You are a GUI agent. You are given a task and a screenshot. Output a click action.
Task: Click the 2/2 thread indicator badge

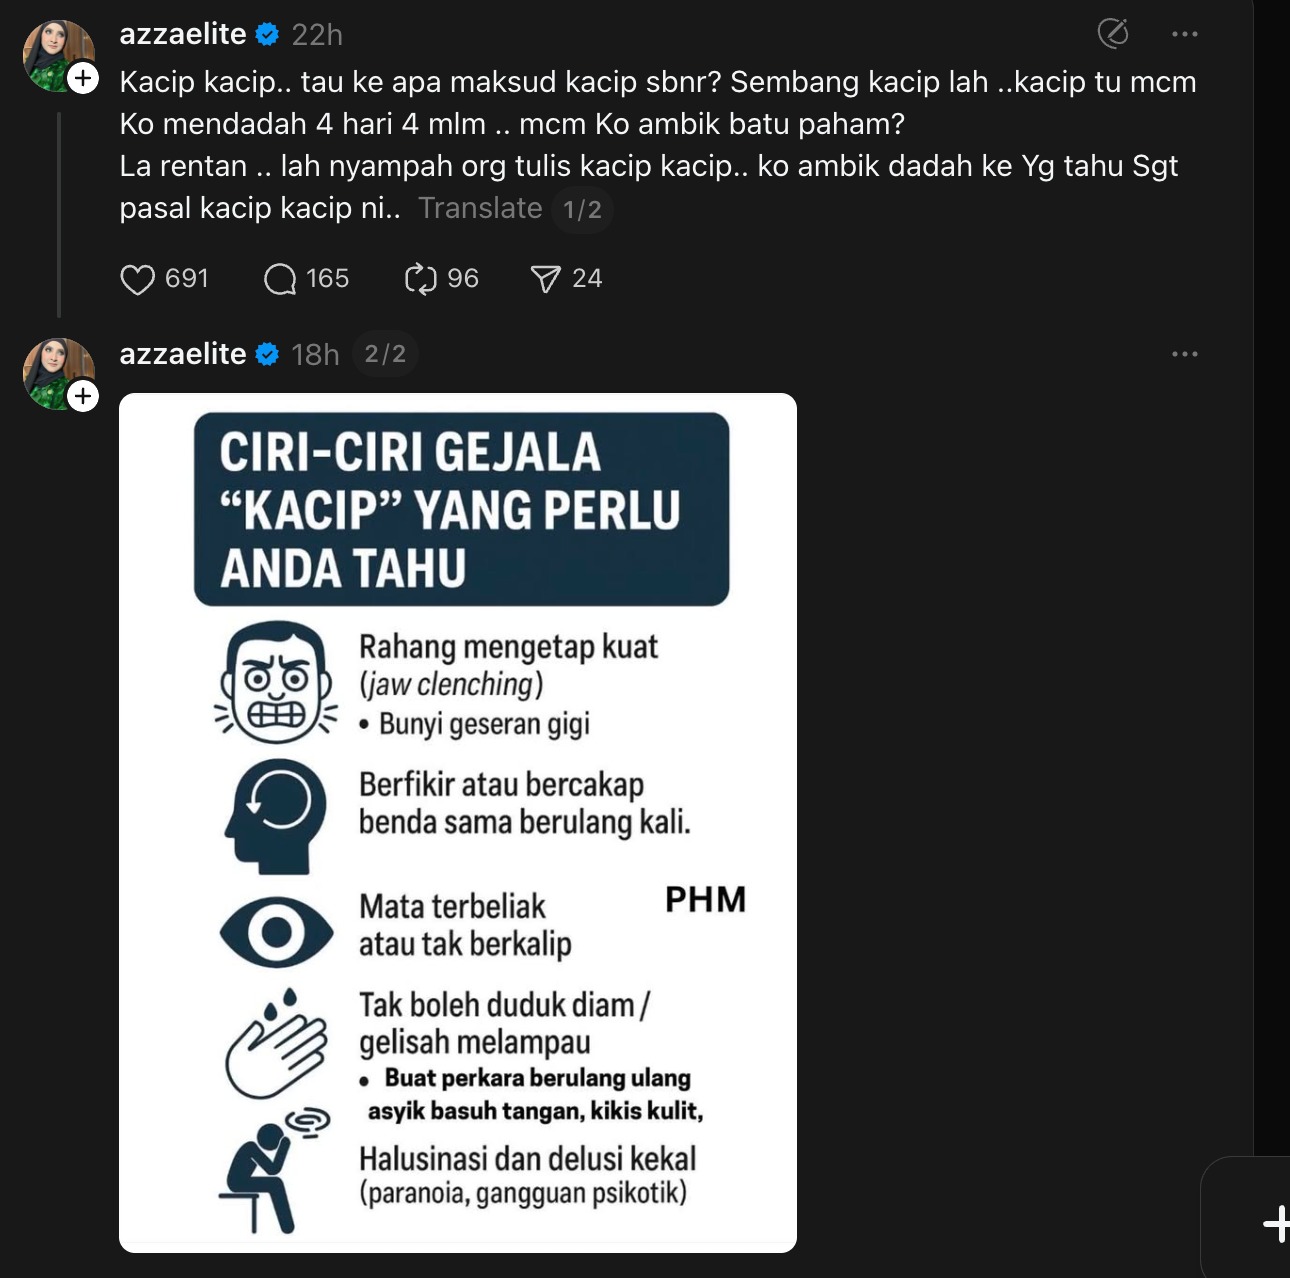point(385,354)
